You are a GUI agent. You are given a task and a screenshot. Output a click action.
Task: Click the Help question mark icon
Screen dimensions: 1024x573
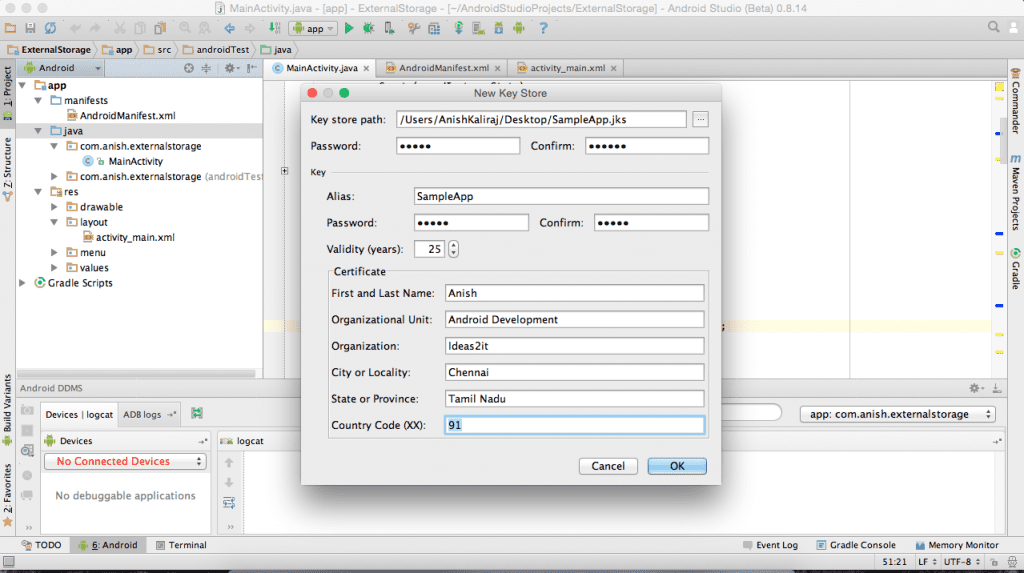[543, 28]
